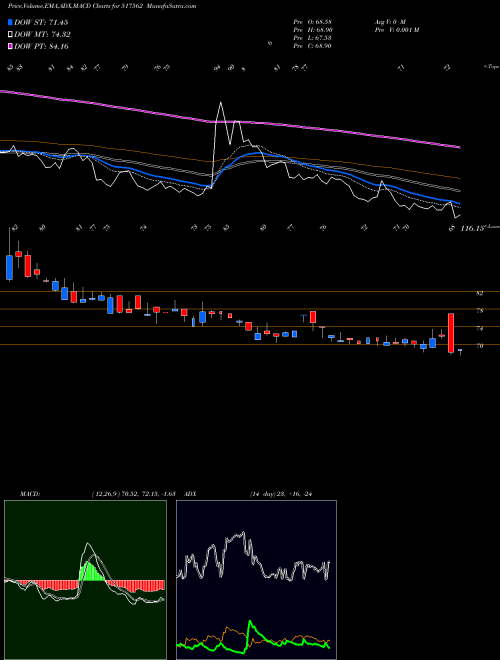Click the 'MACD:' panel title
This screenshot has height=660, width=500.
click(x=30, y=494)
